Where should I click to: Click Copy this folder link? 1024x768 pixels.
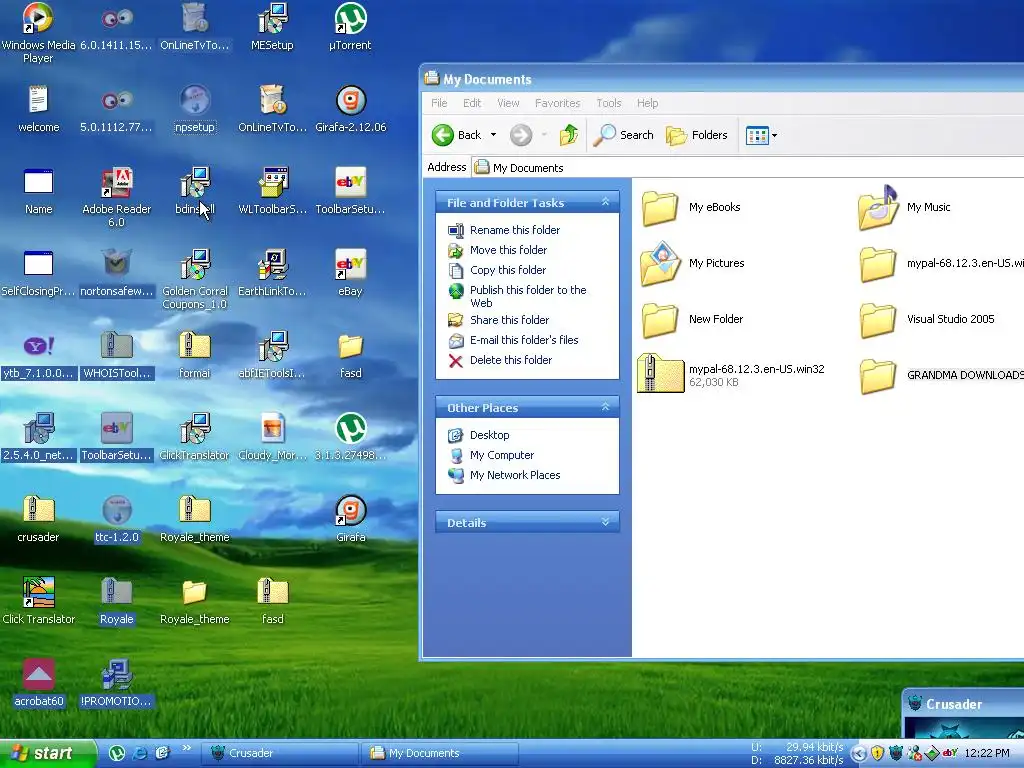[507, 270]
